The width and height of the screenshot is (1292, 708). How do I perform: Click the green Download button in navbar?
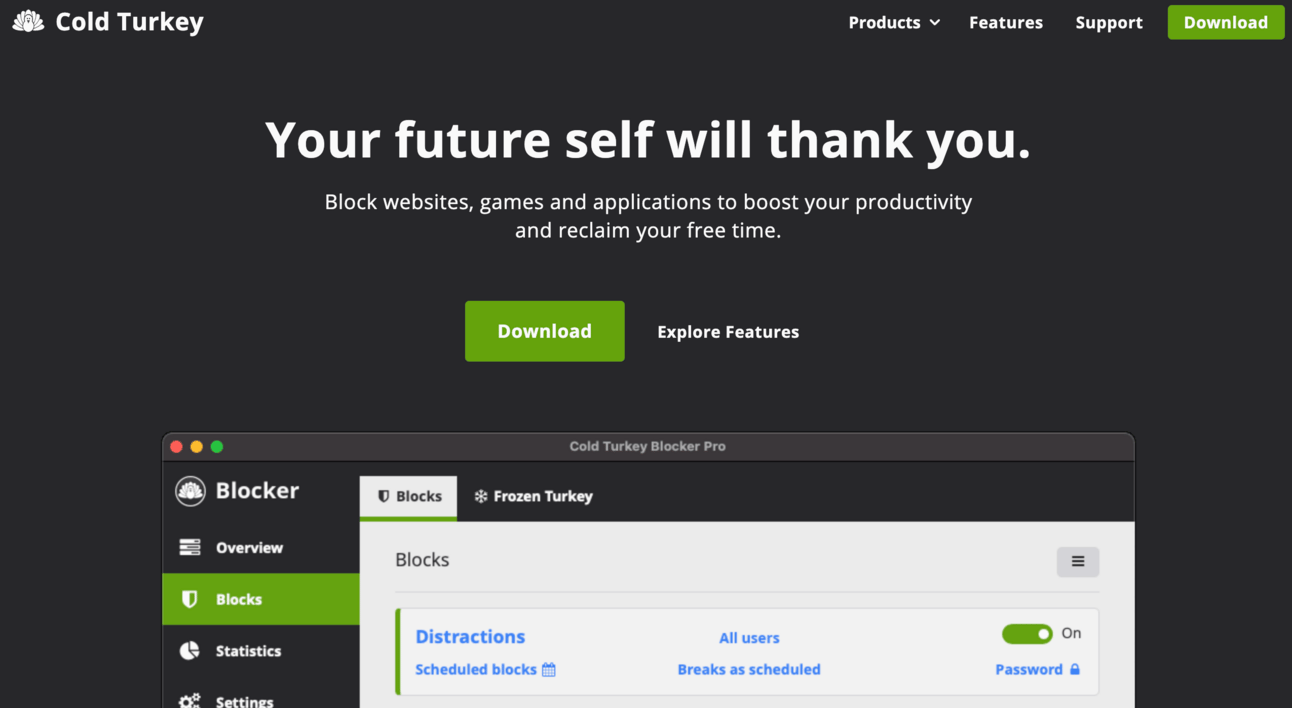[x=1225, y=22]
